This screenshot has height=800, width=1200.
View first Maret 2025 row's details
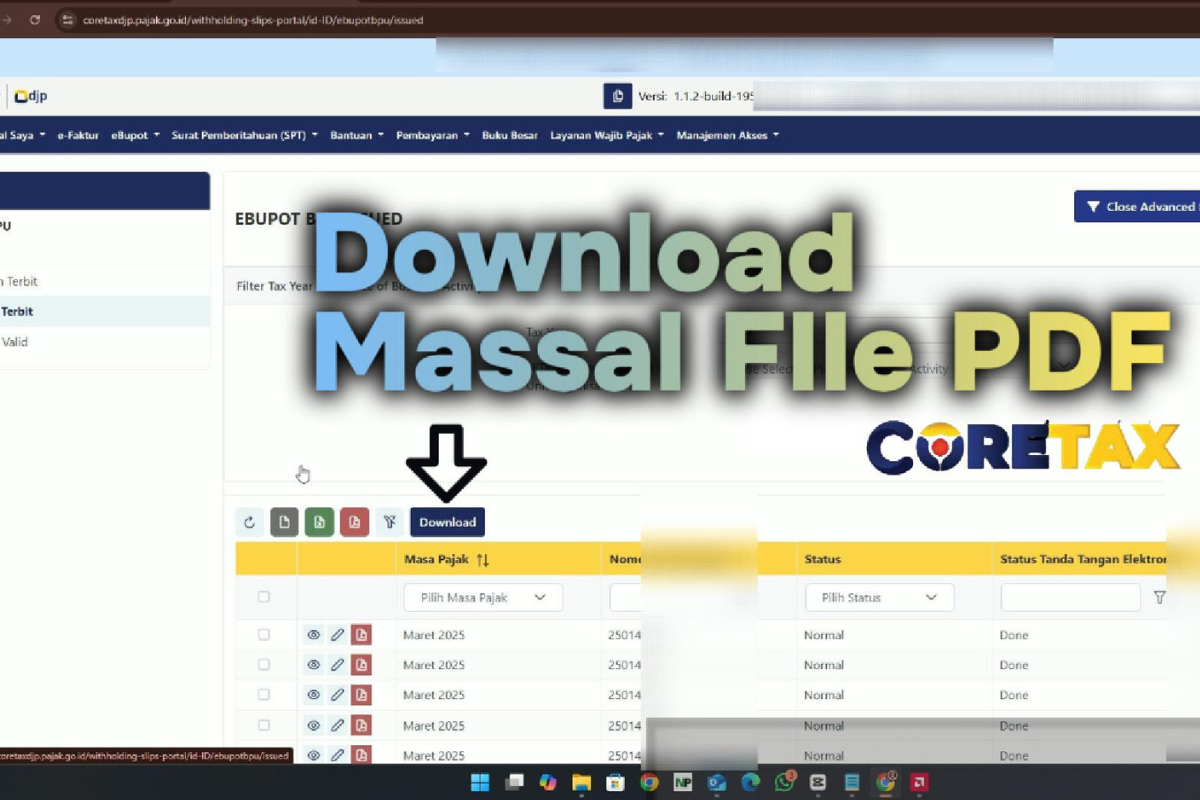(x=314, y=635)
